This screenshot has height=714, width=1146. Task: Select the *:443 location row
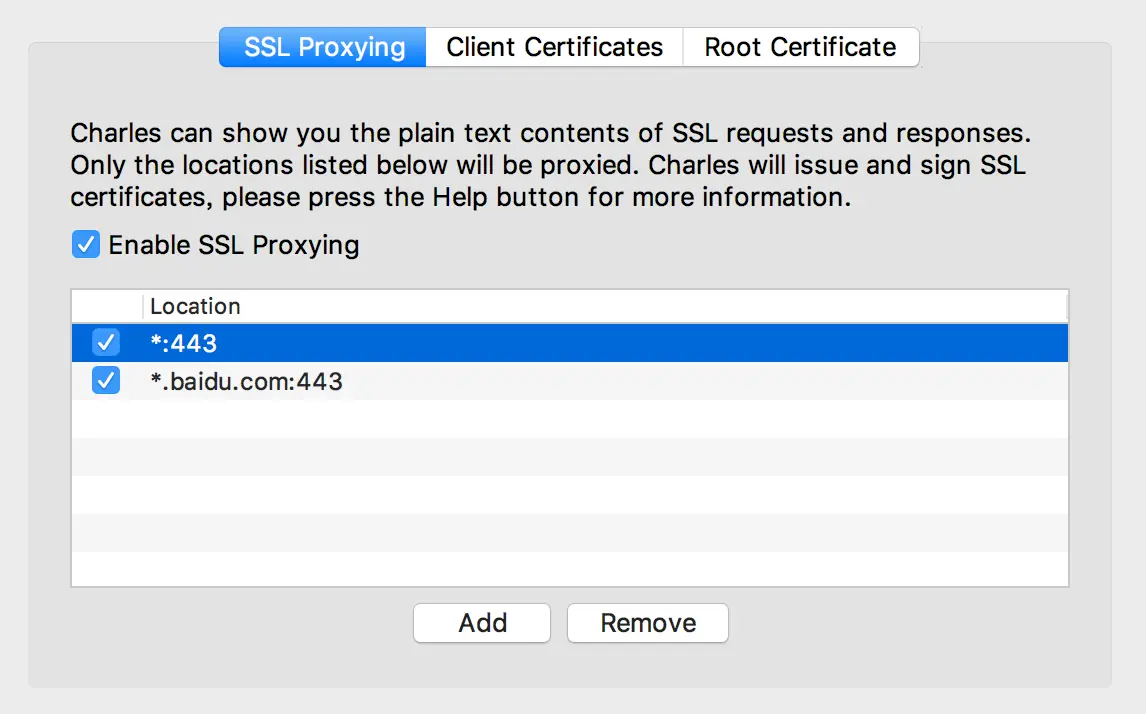tap(569, 343)
